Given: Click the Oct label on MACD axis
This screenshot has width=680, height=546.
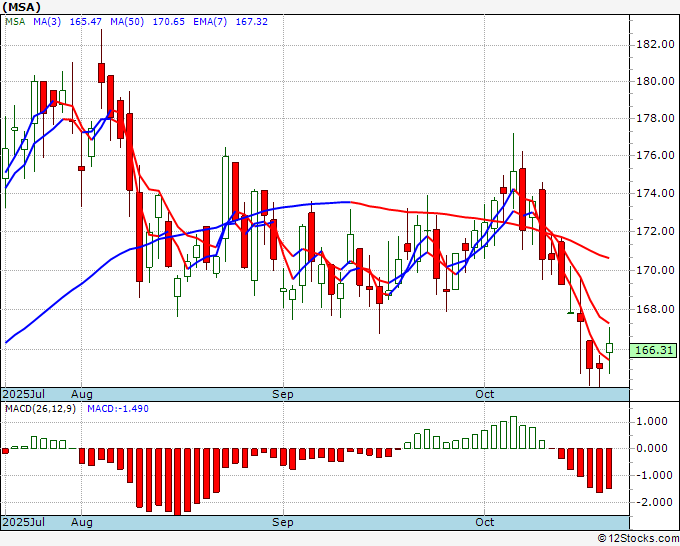Looking at the screenshot, I should click(x=484, y=522).
